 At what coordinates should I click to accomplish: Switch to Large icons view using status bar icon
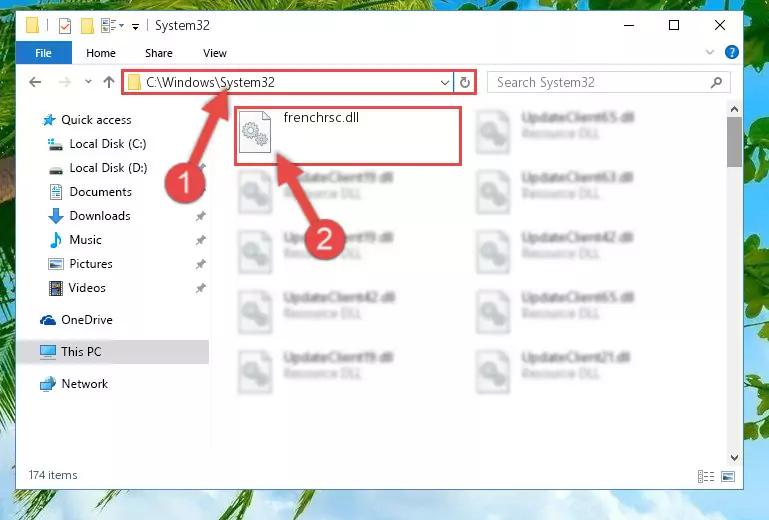(728, 476)
